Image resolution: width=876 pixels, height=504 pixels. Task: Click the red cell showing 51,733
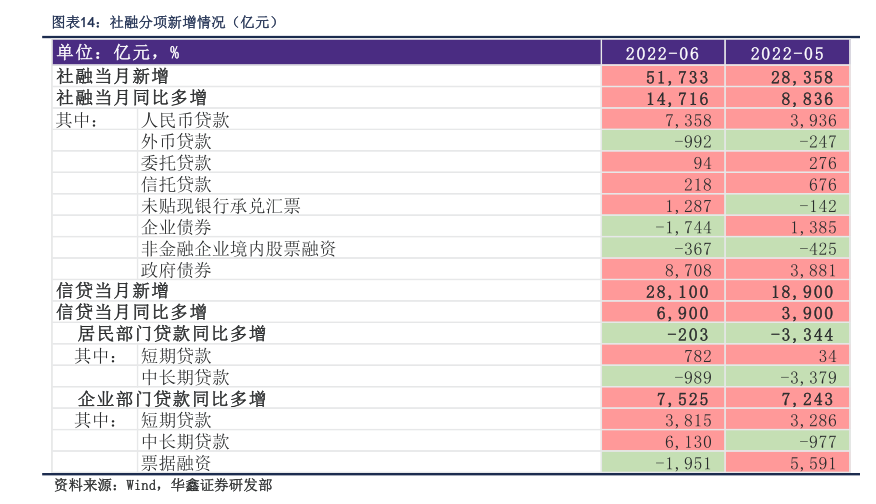[x=662, y=77]
